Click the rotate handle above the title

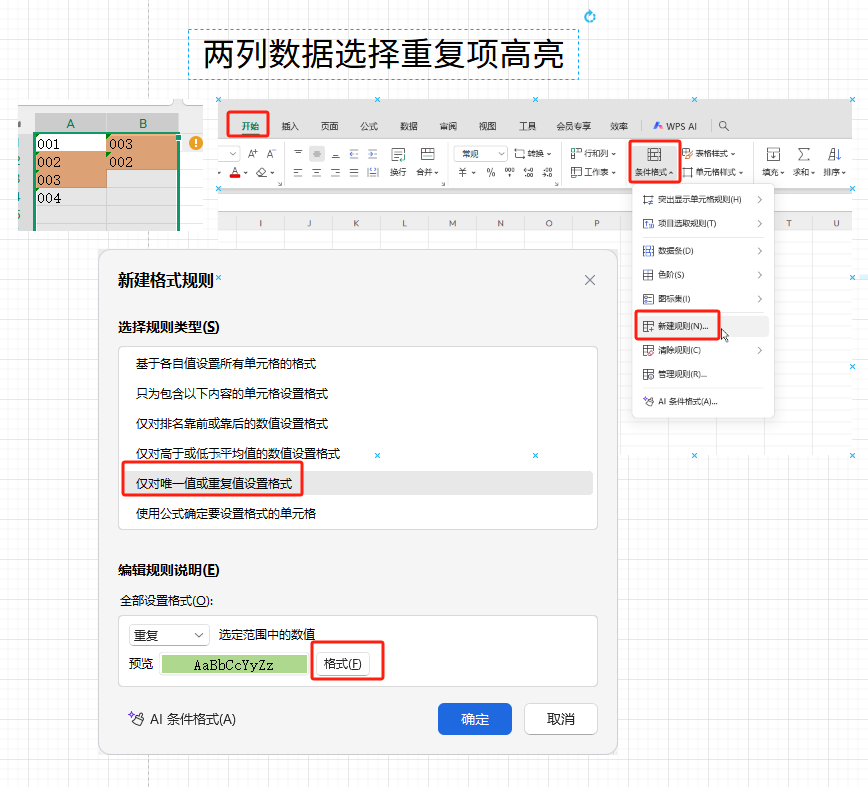(590, 17)
